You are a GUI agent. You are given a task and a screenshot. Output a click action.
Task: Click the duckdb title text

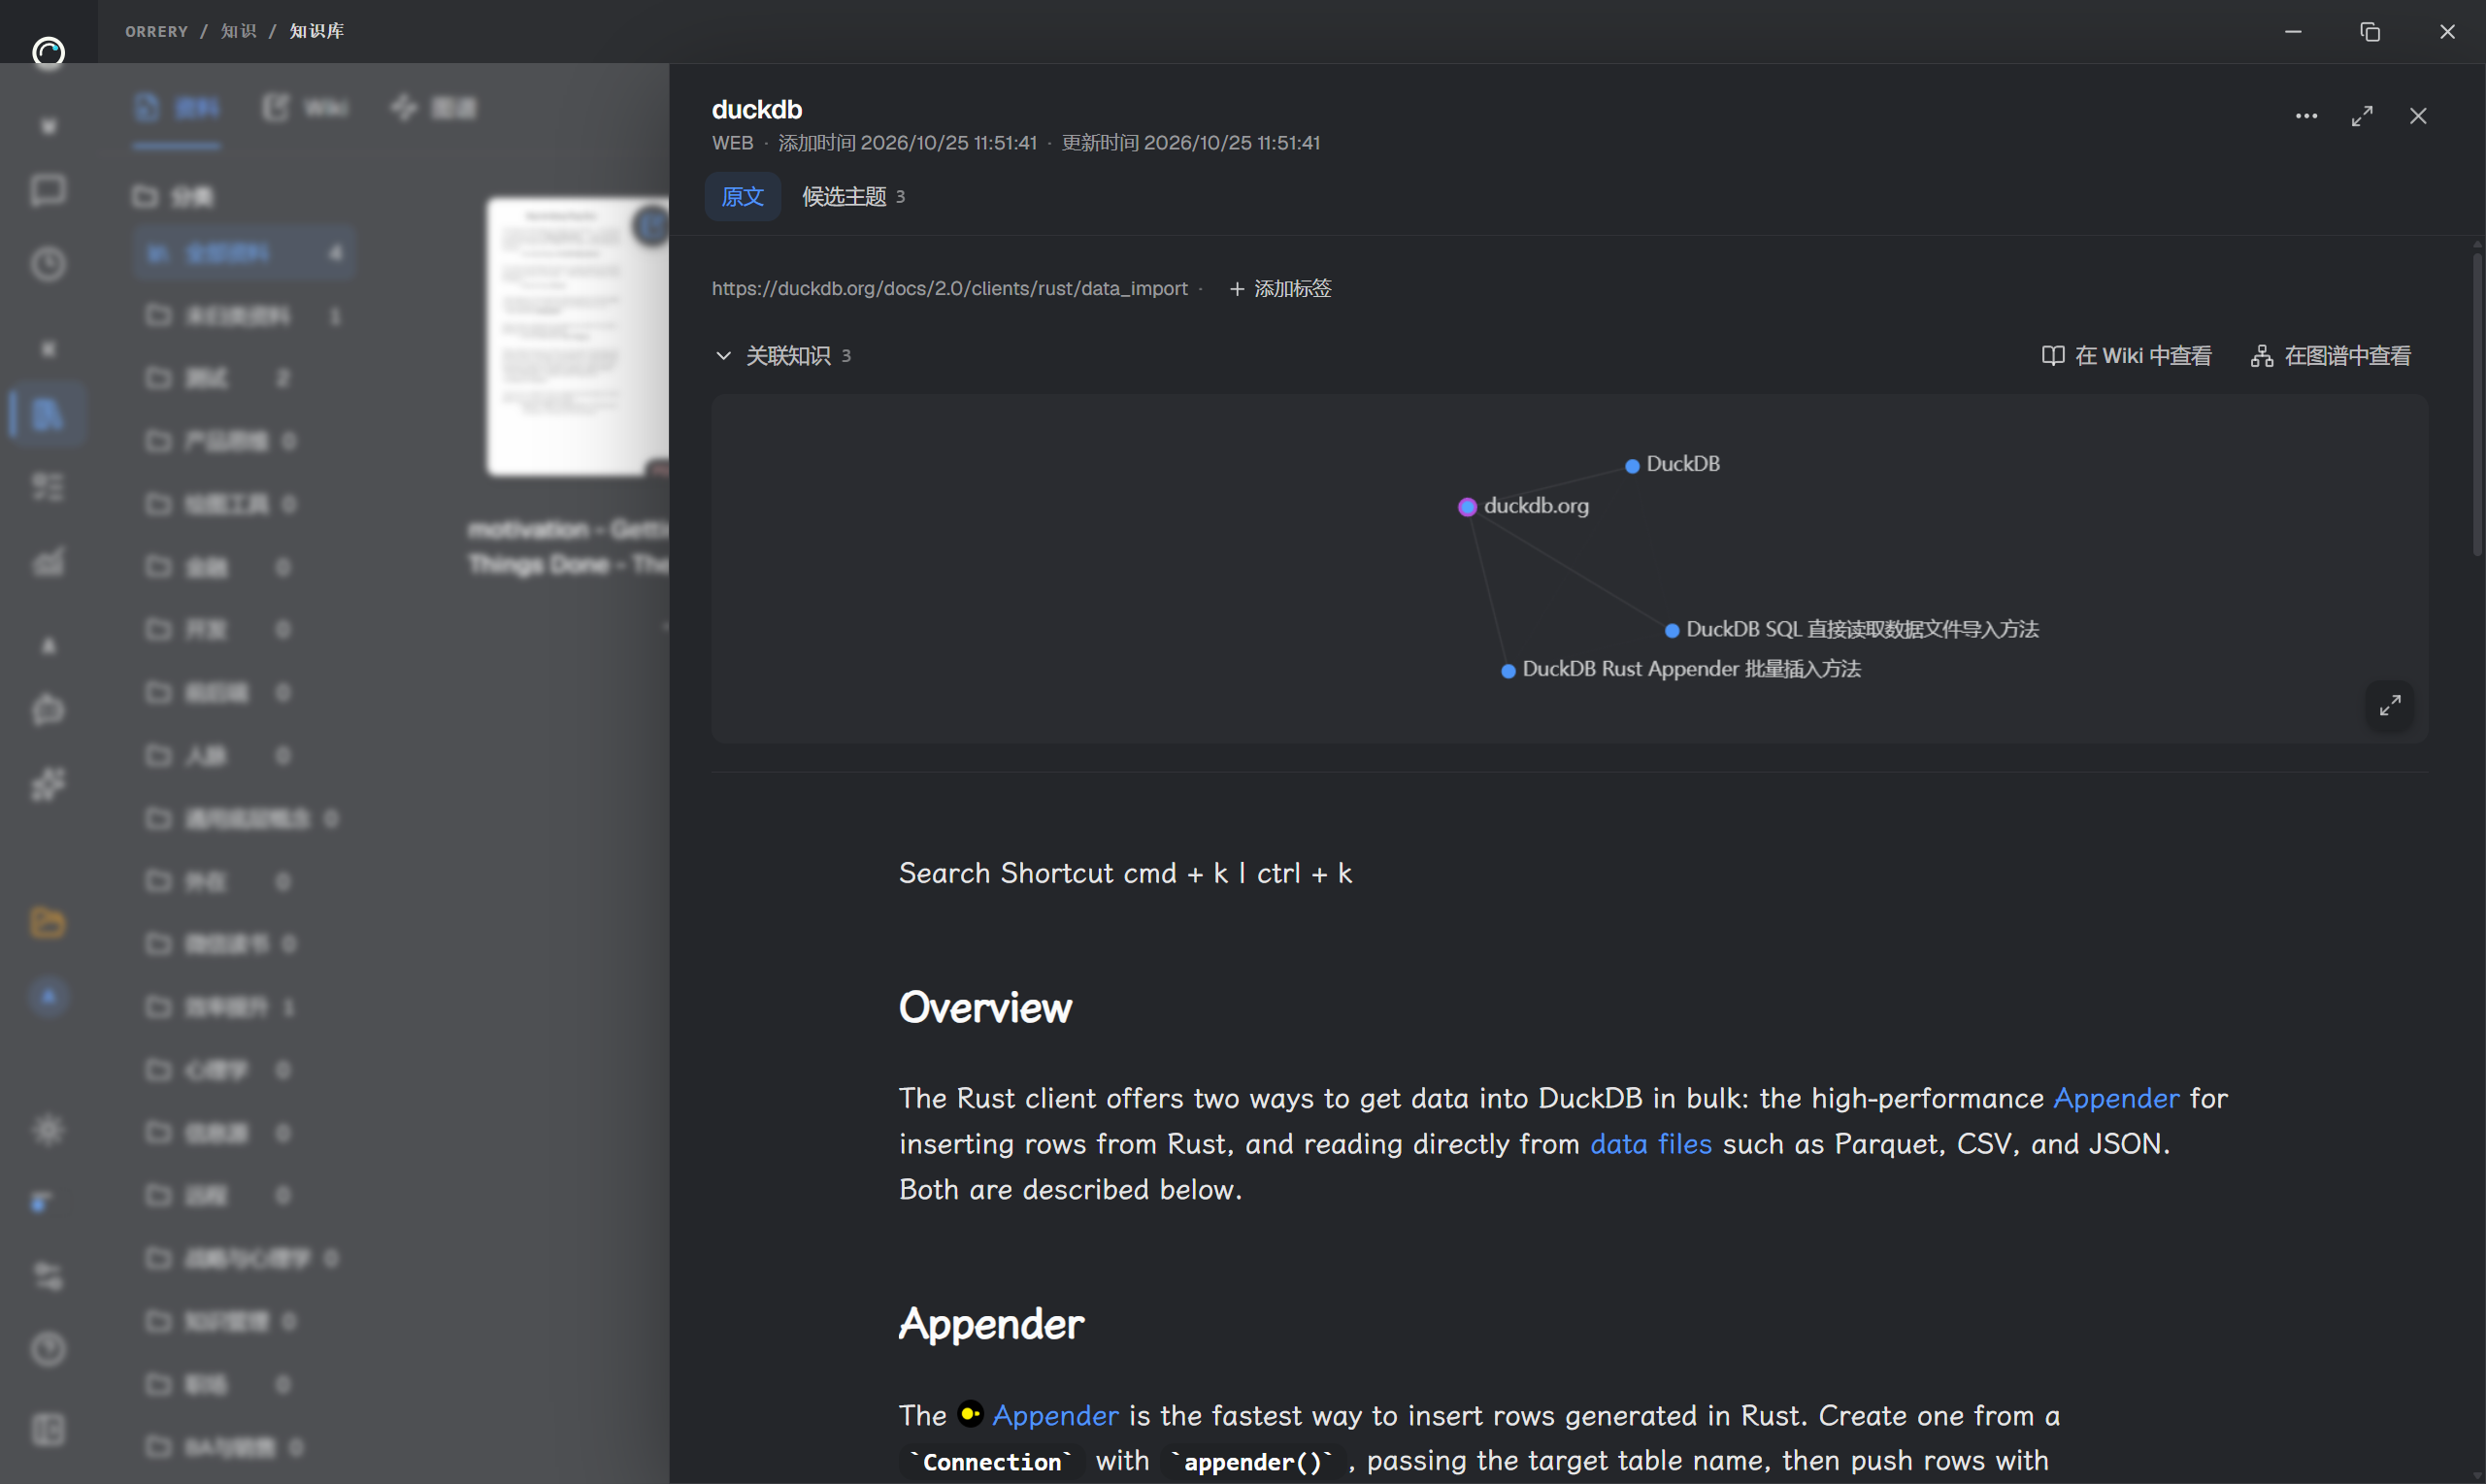(x=757, y=109)
